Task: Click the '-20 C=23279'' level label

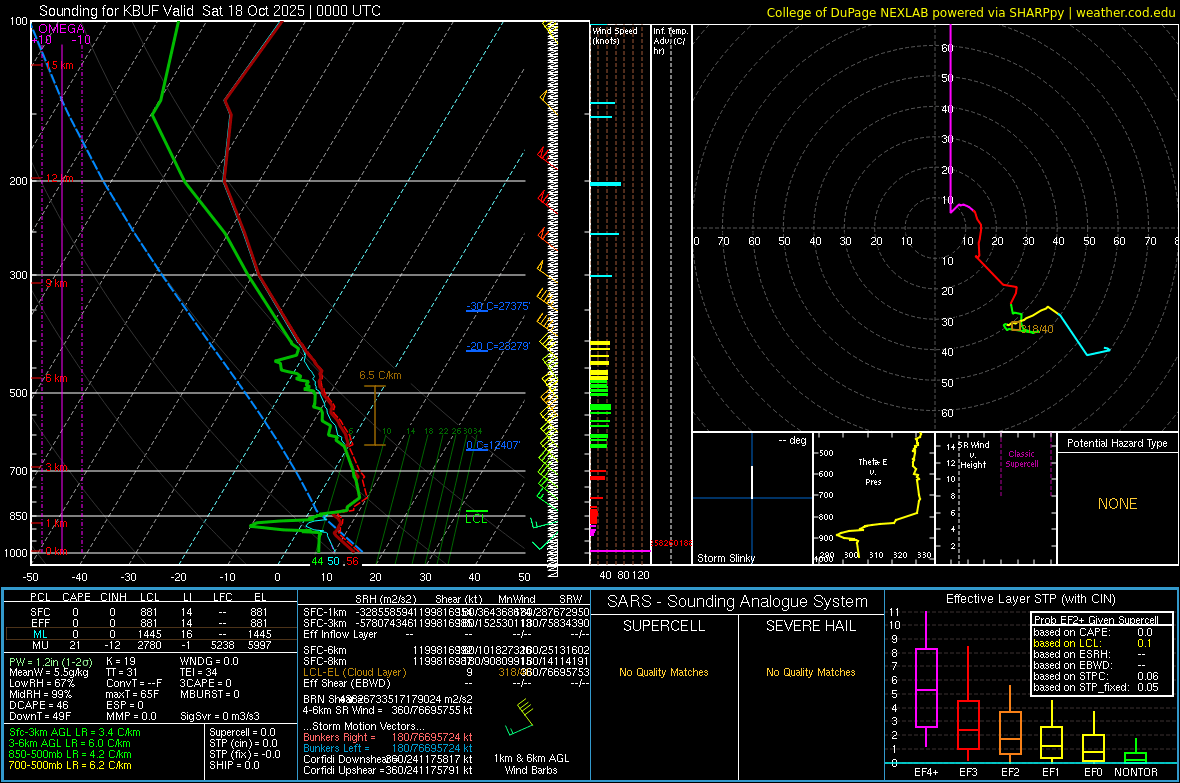Action: [498, 346]
